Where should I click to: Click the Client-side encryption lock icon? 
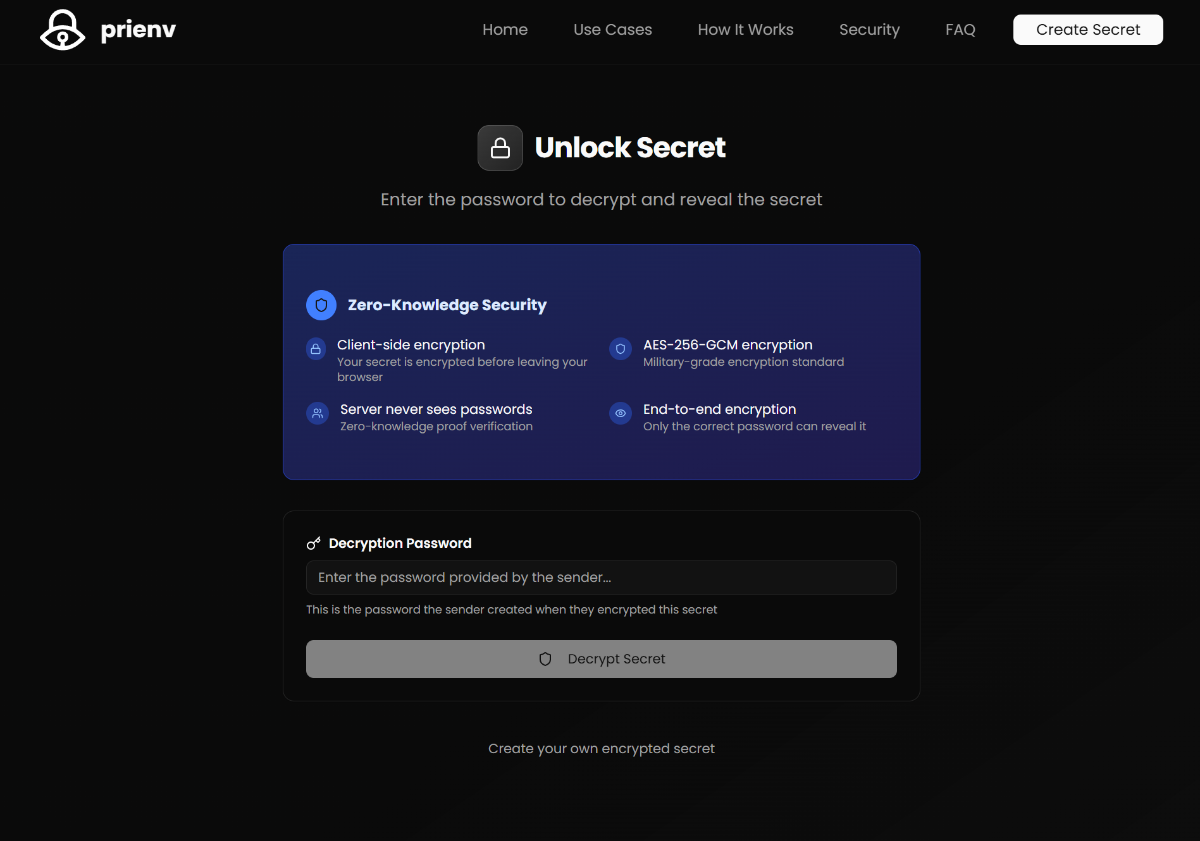tap(316, 349)
